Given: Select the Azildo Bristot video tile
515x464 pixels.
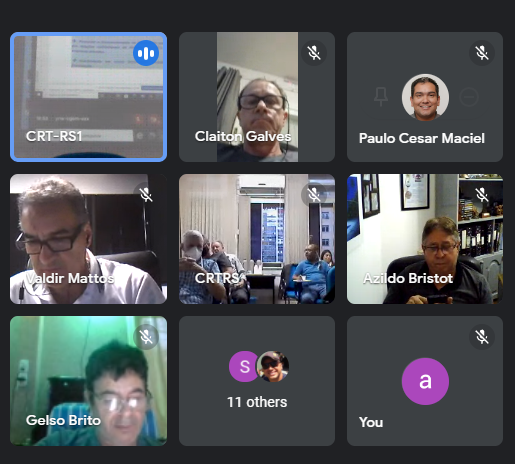Looking at the screenshot, I should 425,239.
